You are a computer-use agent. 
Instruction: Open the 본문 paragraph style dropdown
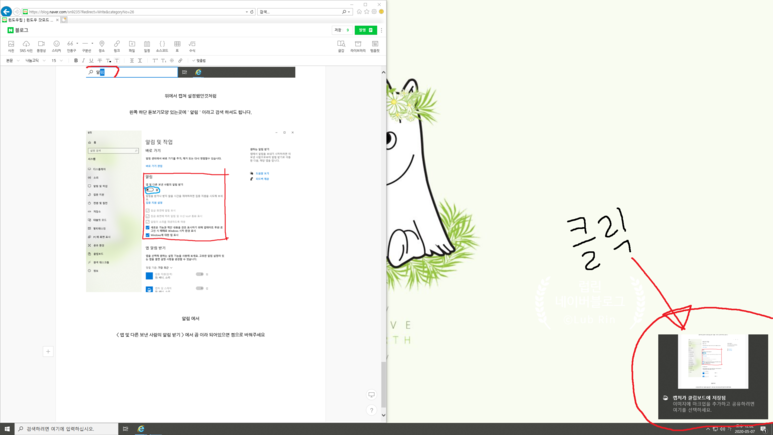pyautogui.click(x=12, y=61)
